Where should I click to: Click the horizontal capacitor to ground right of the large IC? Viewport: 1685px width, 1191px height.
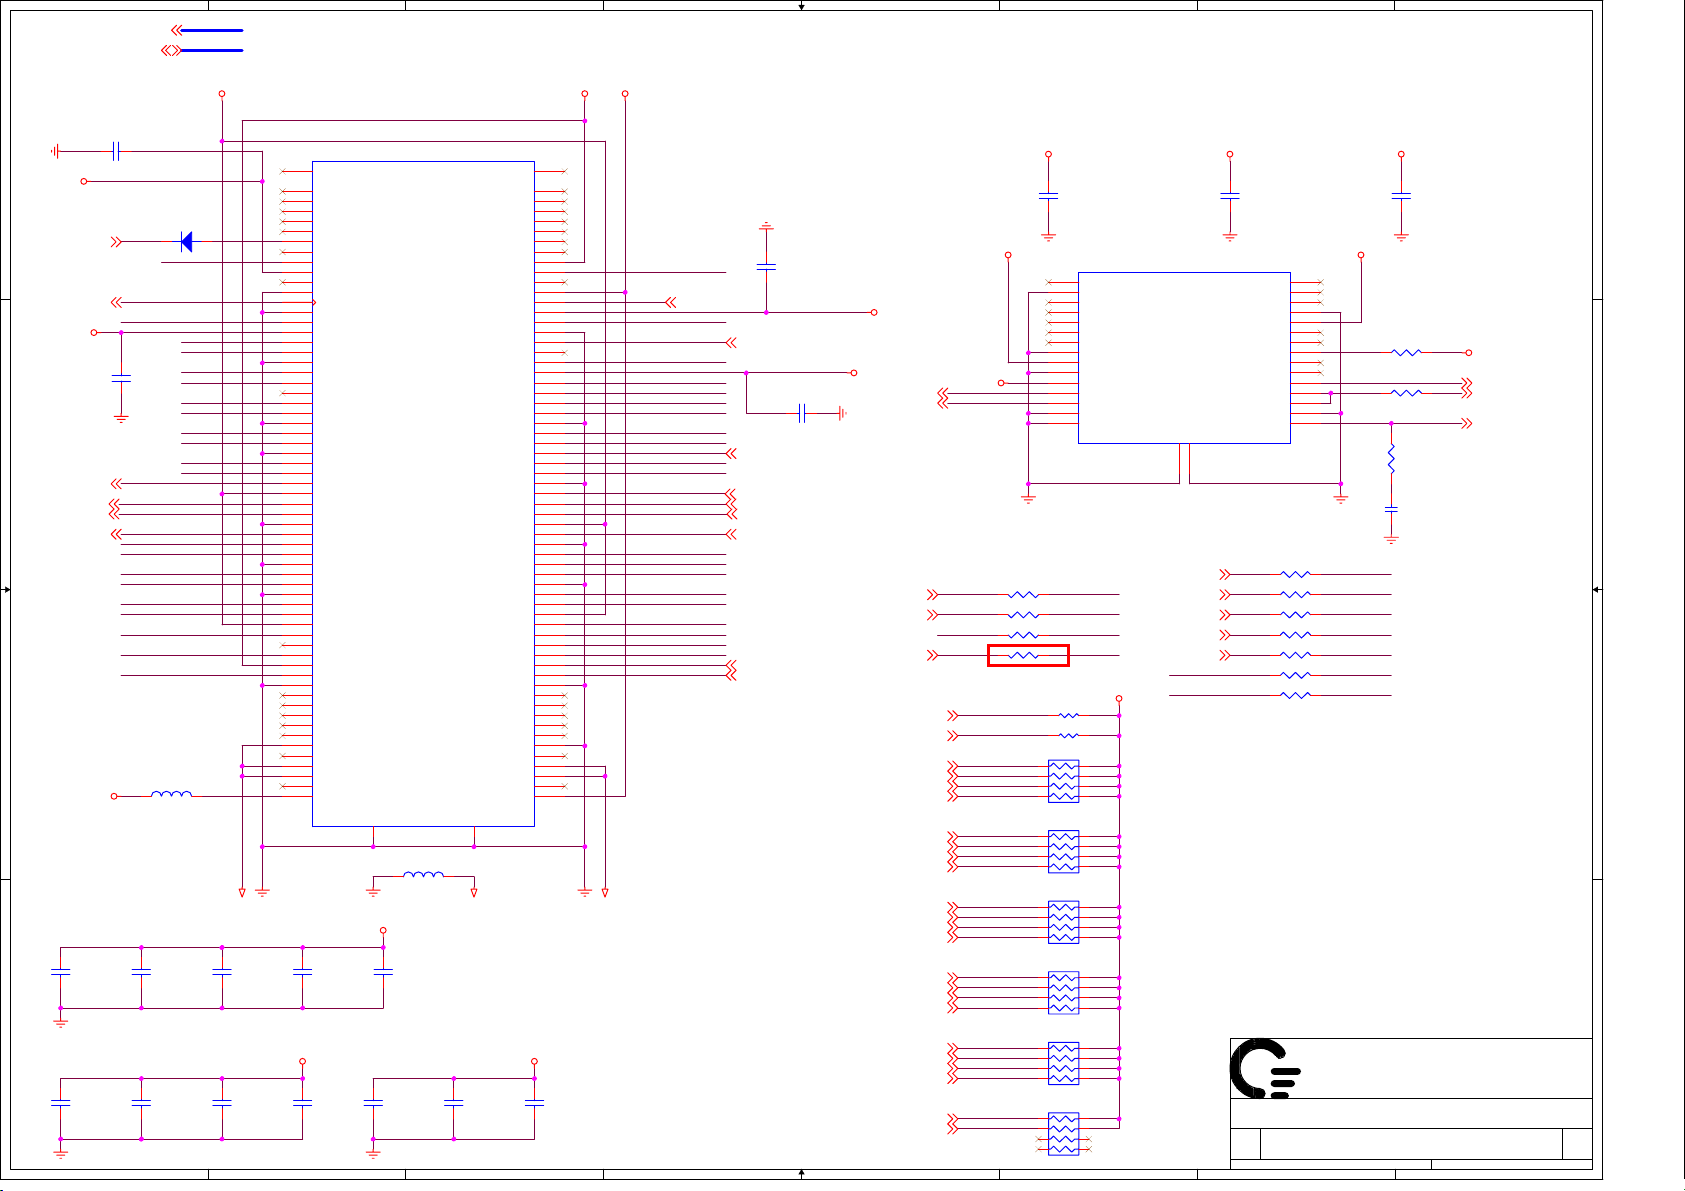(802, 413)
